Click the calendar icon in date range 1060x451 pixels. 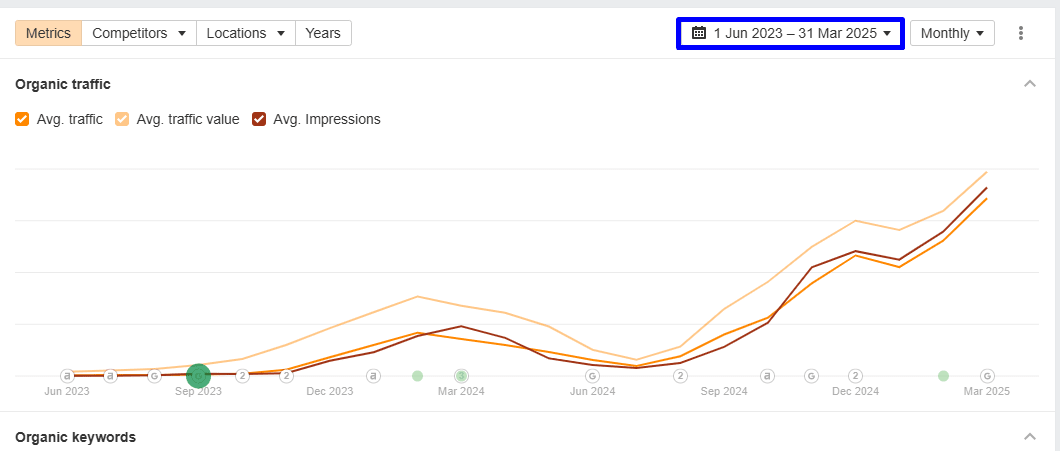(x=699, y=33)
